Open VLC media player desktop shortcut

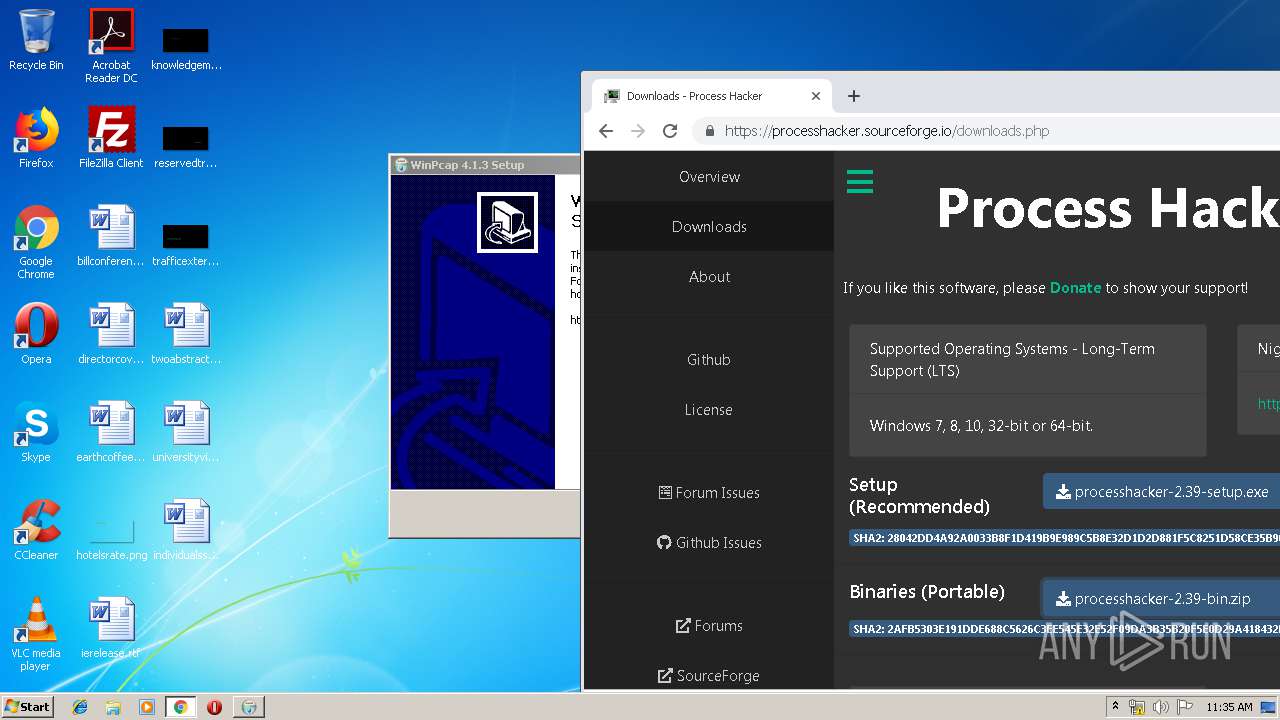coord(36,634)
